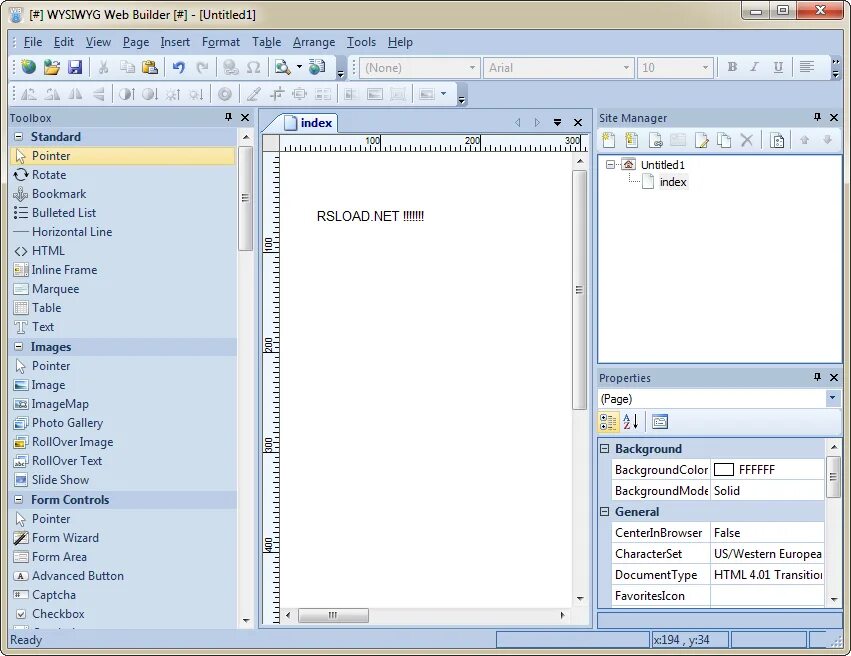The height and width of the screenshot is (656, 851).
Task: Open the Arial font dropdown
Action: pos(626,68)
